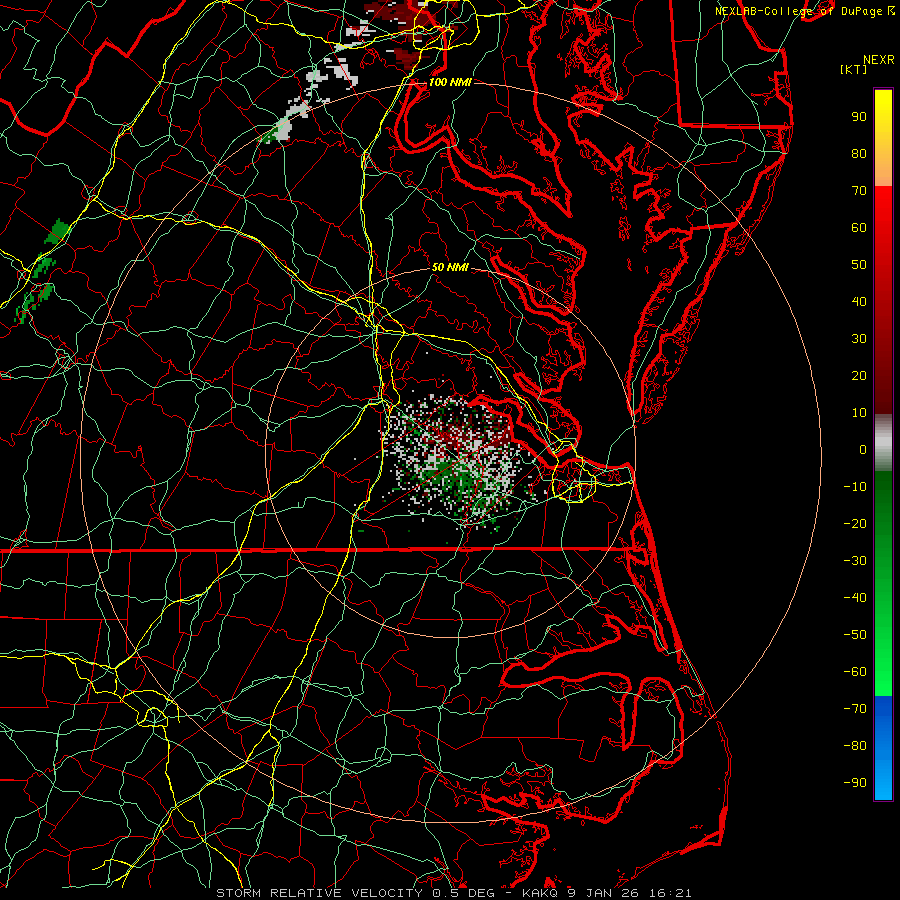Click the 60 value on the velocity scale
The width and height of the screenshot is (900, 900).
(859, 228)
